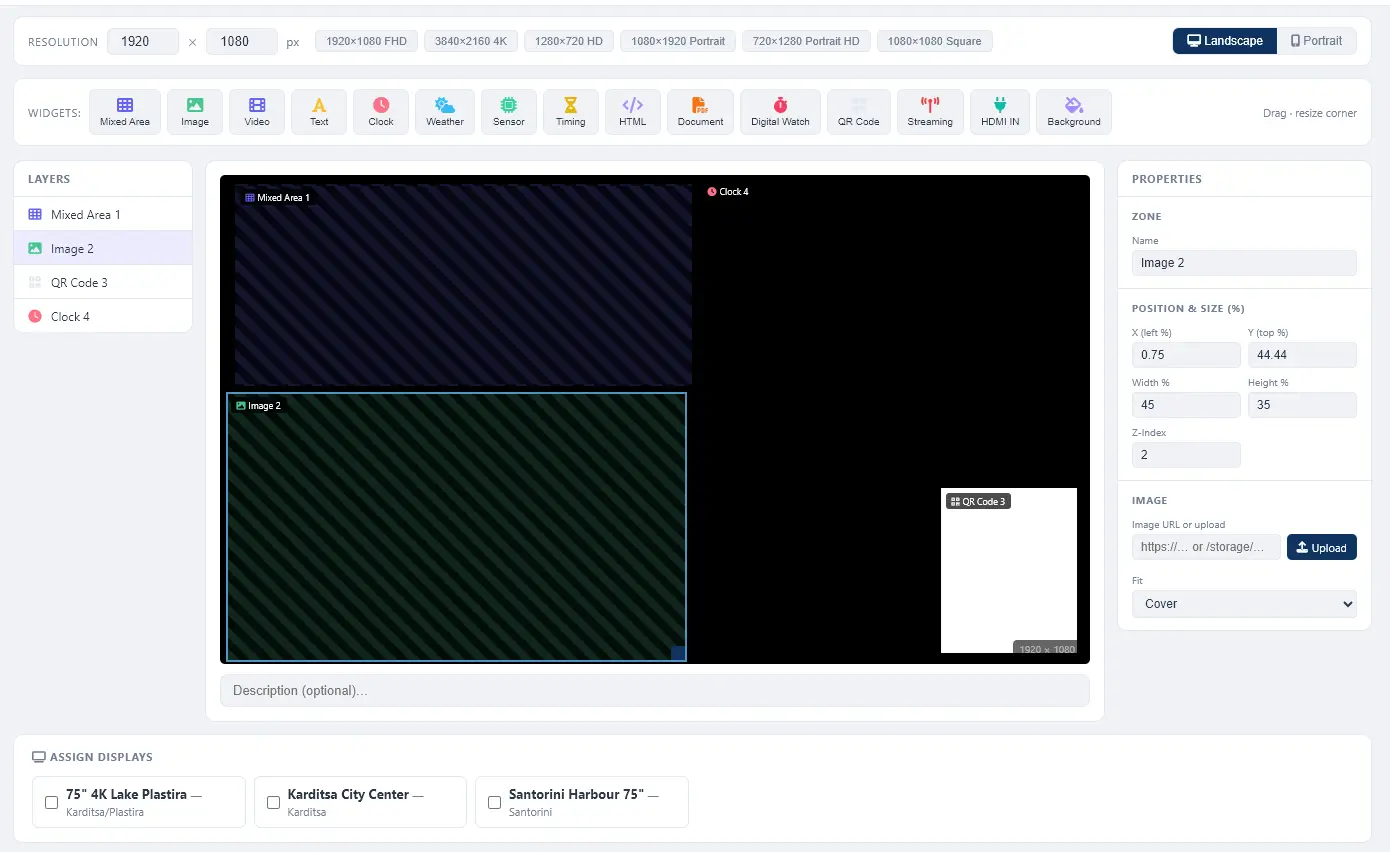
Task: Open the Fit dropdown showing Cover
Action: 1244,604
